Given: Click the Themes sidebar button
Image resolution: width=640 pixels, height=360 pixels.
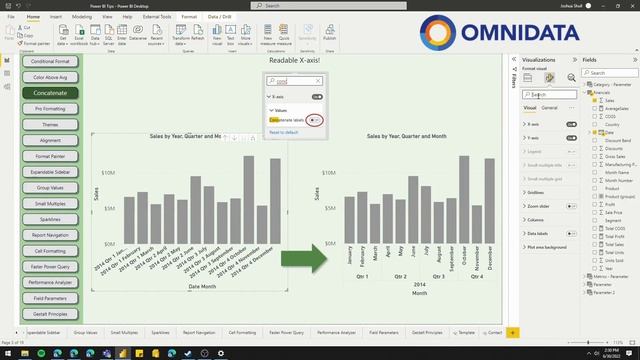Looking at the screenshot, I should point(50,124).
